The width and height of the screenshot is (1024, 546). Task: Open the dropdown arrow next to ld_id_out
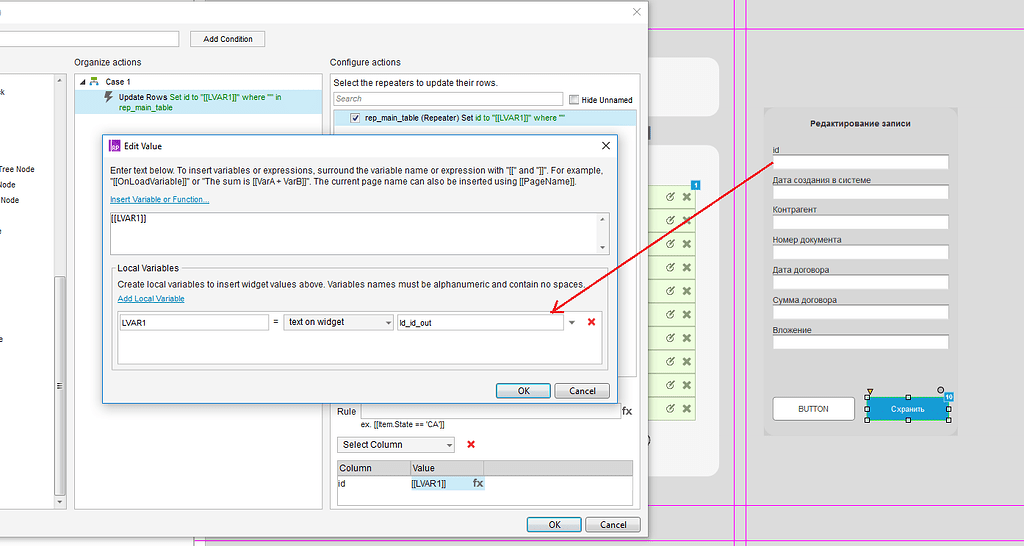572,323
